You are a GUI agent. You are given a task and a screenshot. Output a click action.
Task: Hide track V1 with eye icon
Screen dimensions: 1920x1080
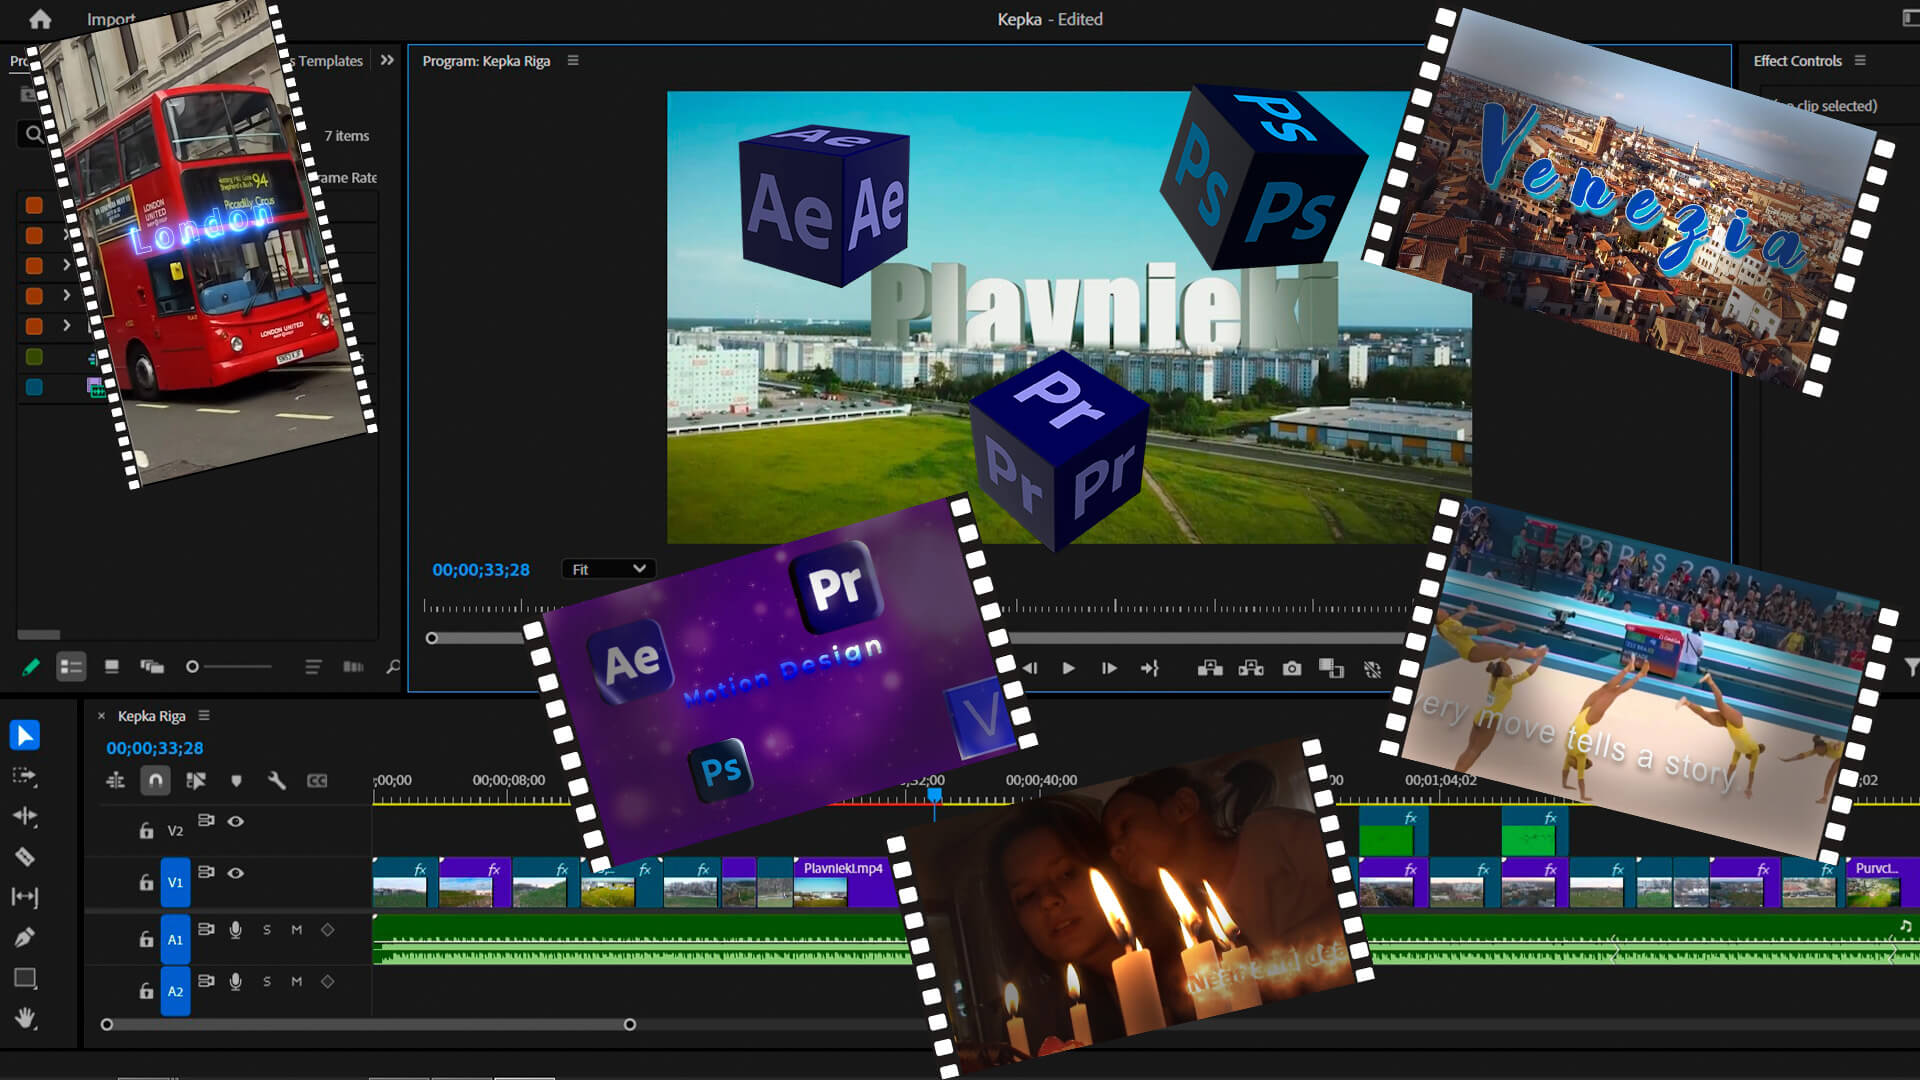(236, 873)
